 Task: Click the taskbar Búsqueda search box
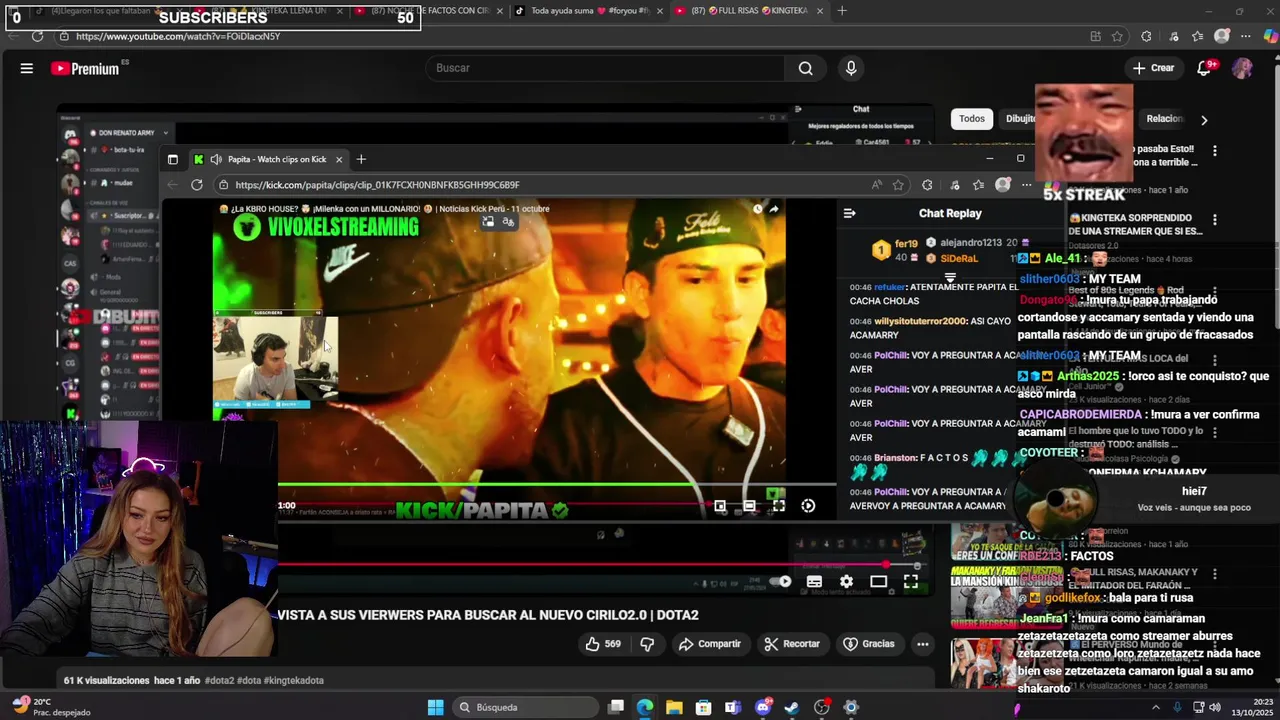524,707
